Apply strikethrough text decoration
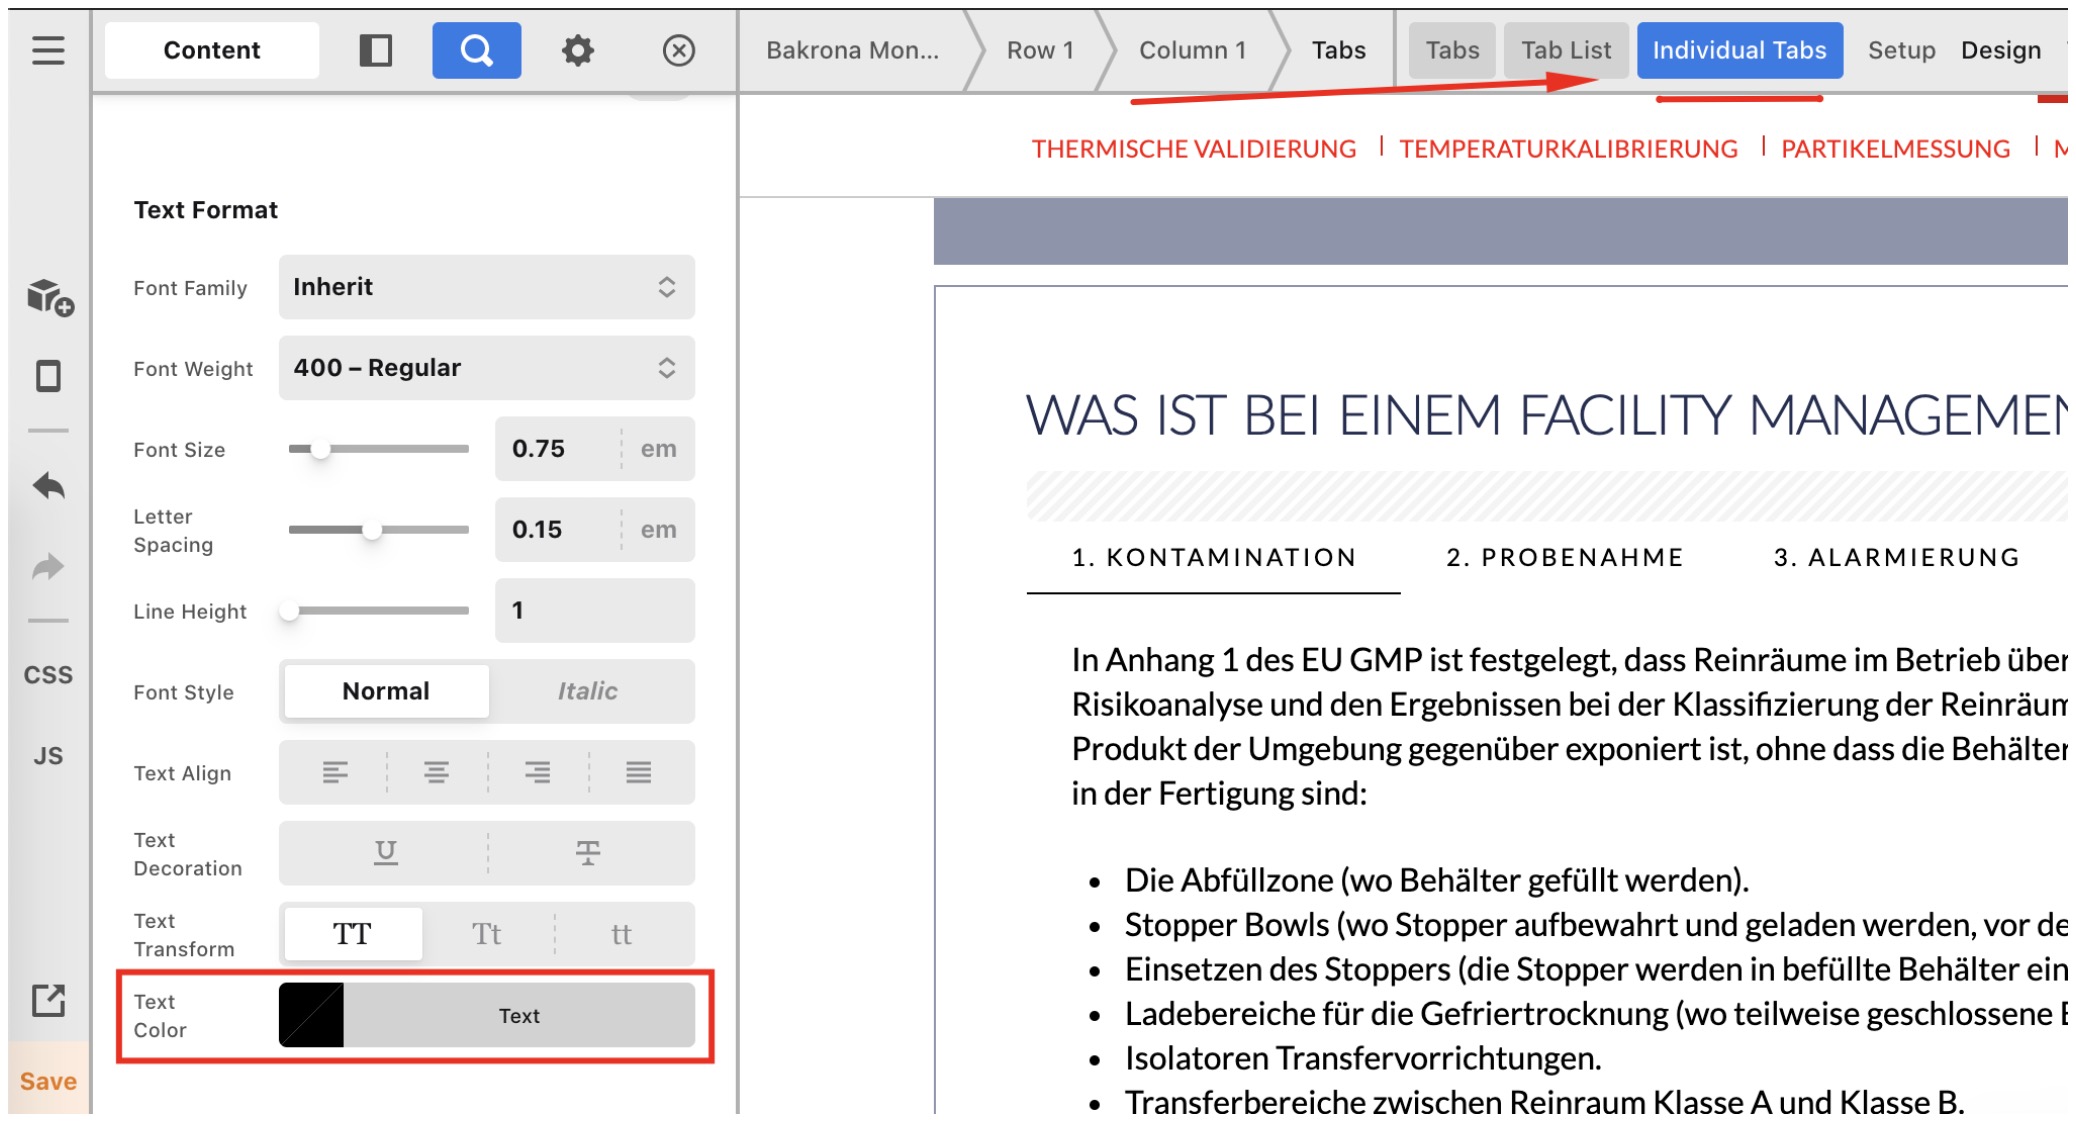The image size is (2076, 1128). (x=588, y=853)
